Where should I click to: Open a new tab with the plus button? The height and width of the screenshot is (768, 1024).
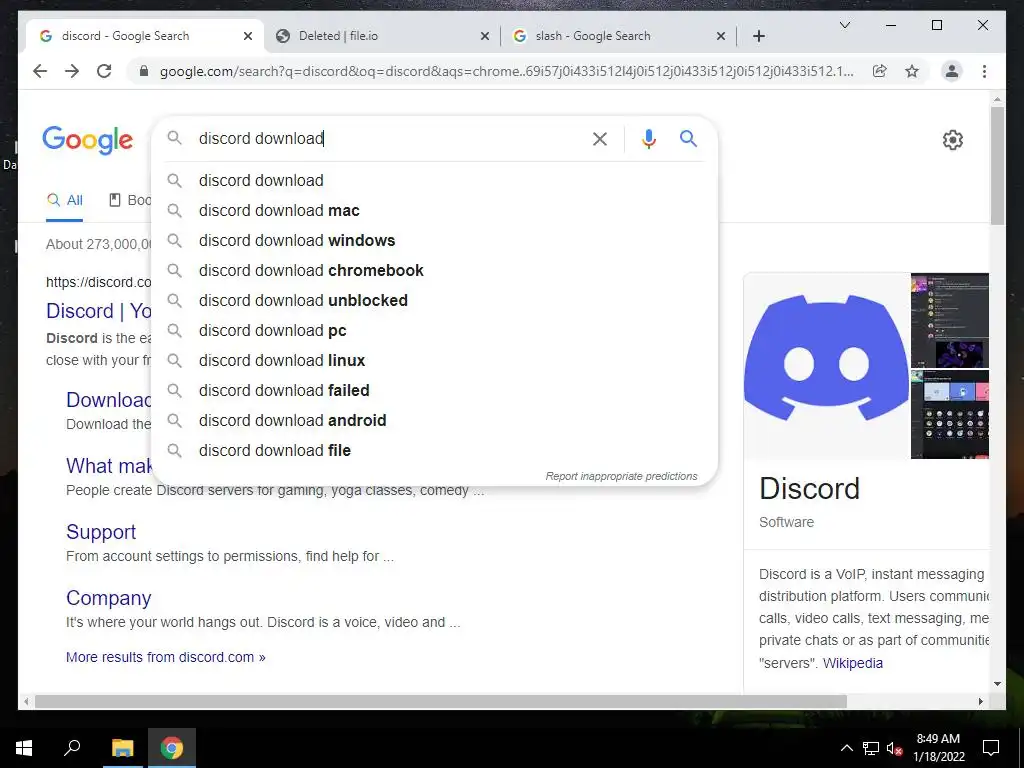pos(759,36)
